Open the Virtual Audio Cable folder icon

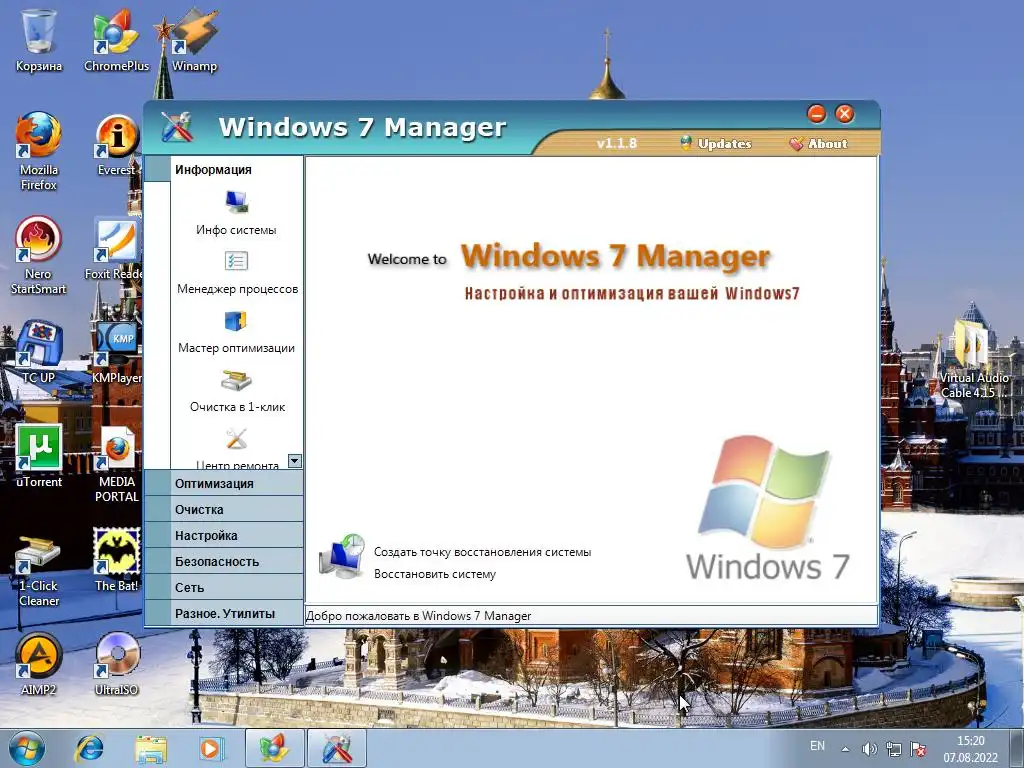[x=974, y=342]
